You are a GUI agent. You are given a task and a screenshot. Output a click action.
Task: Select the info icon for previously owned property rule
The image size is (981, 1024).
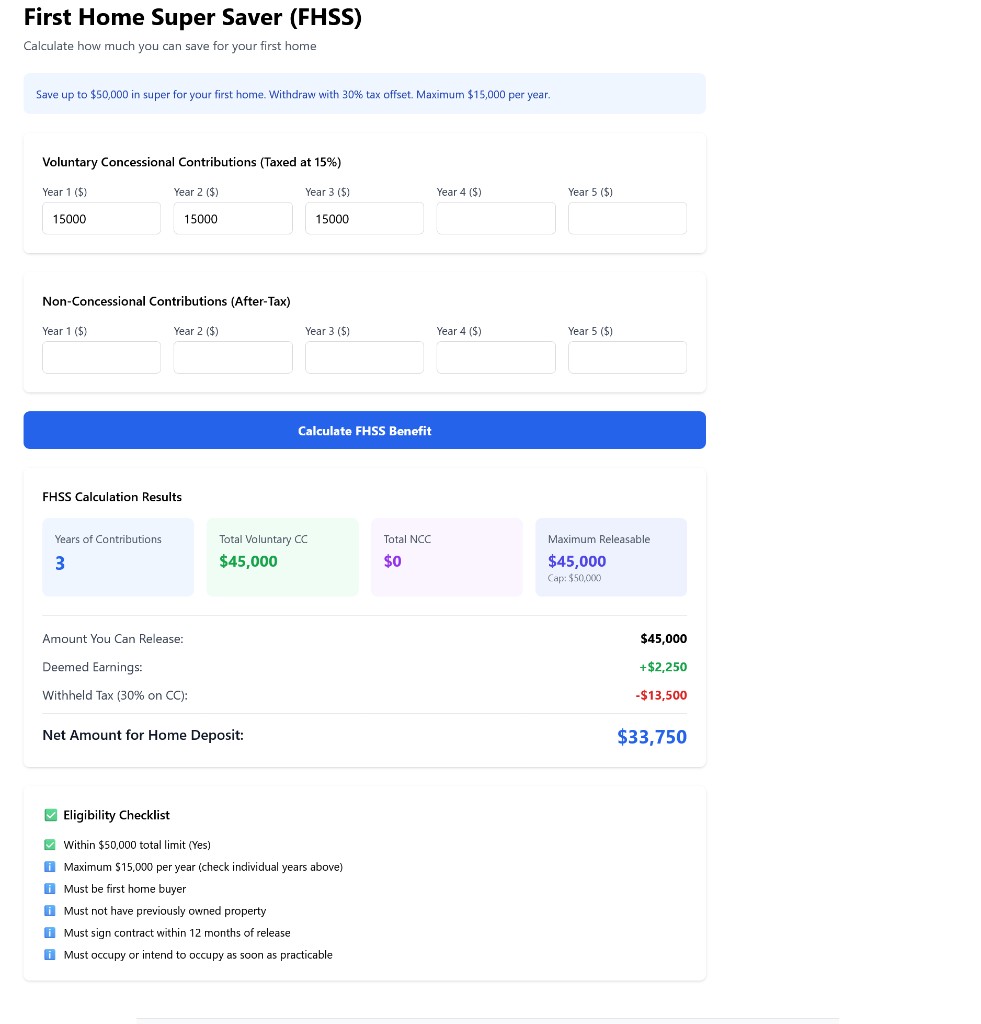pos(50,910)
